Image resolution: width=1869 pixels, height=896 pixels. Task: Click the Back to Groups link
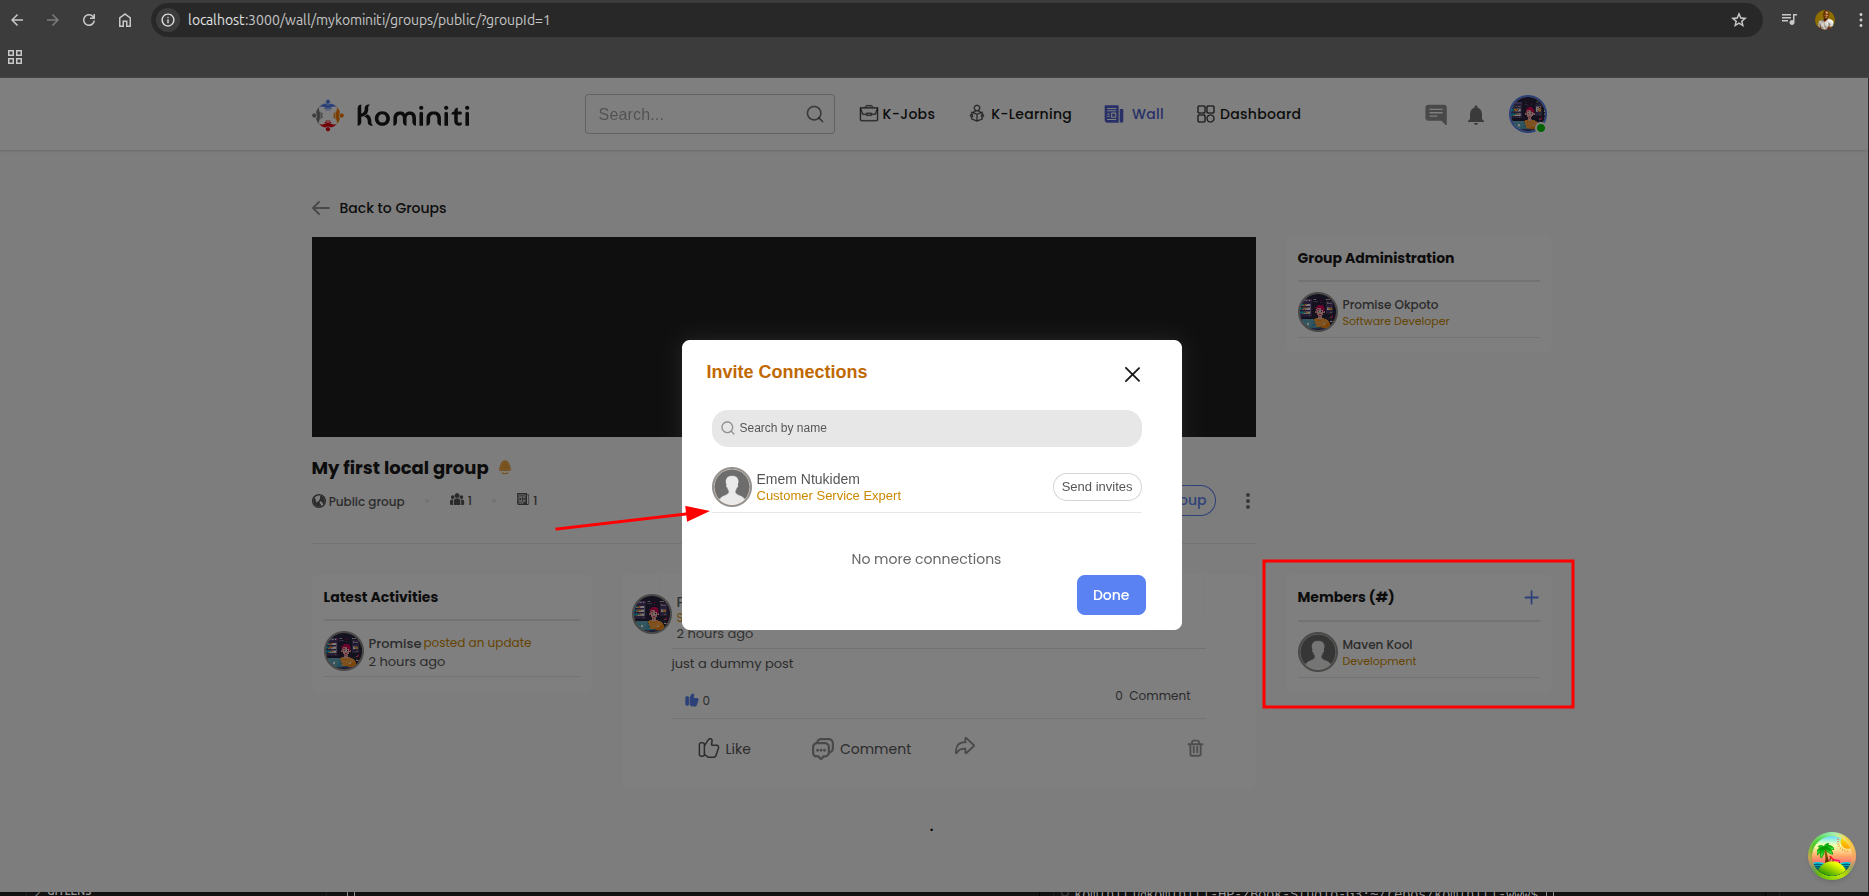click(380, 208)
